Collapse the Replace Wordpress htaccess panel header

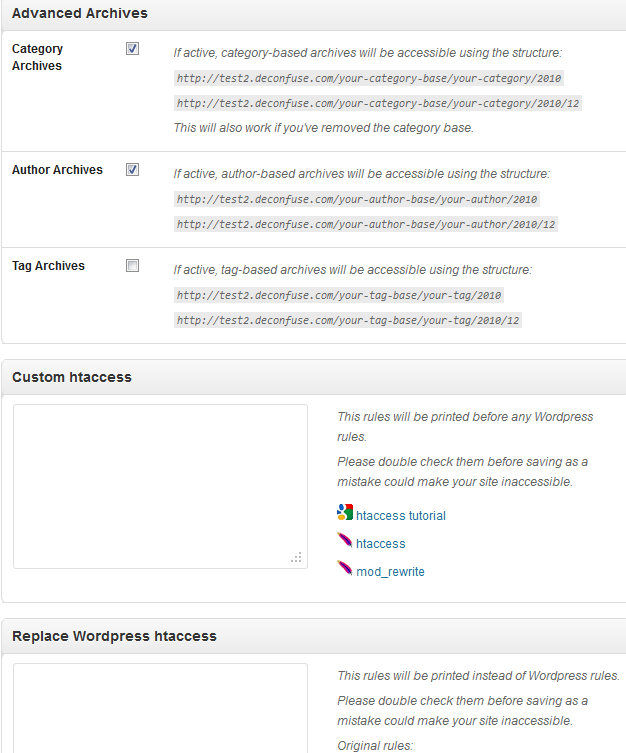click(x=314, y=636)
